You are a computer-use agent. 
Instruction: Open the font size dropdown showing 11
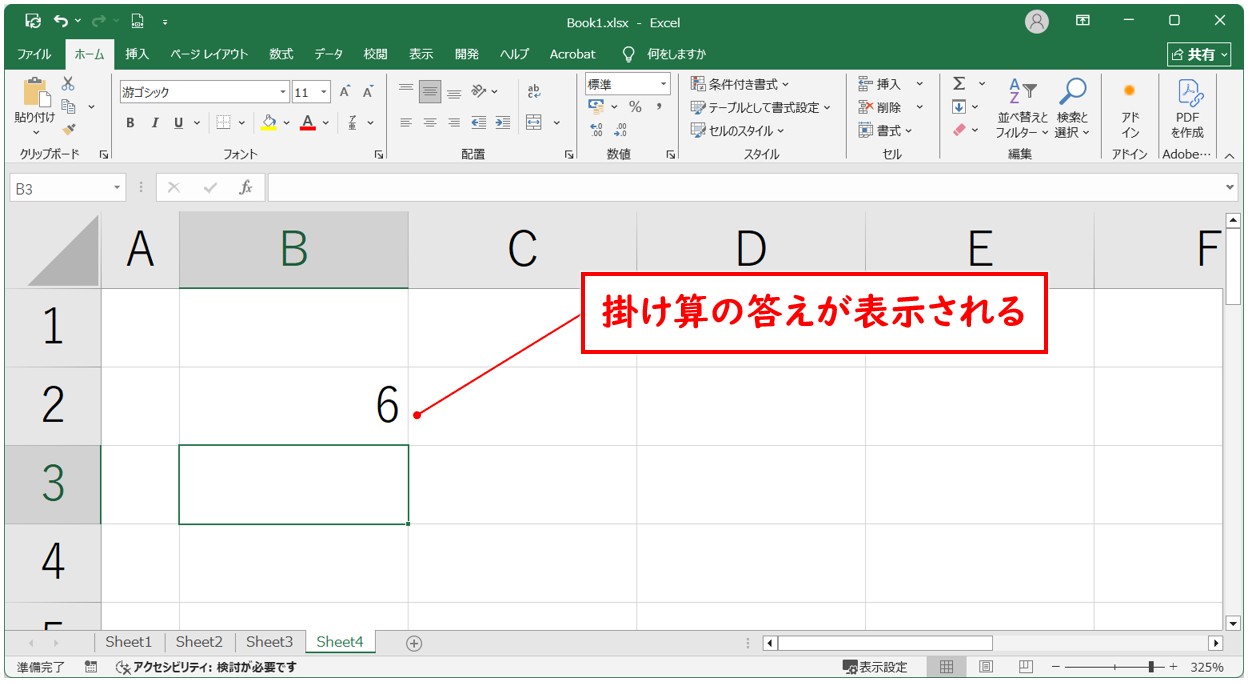coord(311,92)
